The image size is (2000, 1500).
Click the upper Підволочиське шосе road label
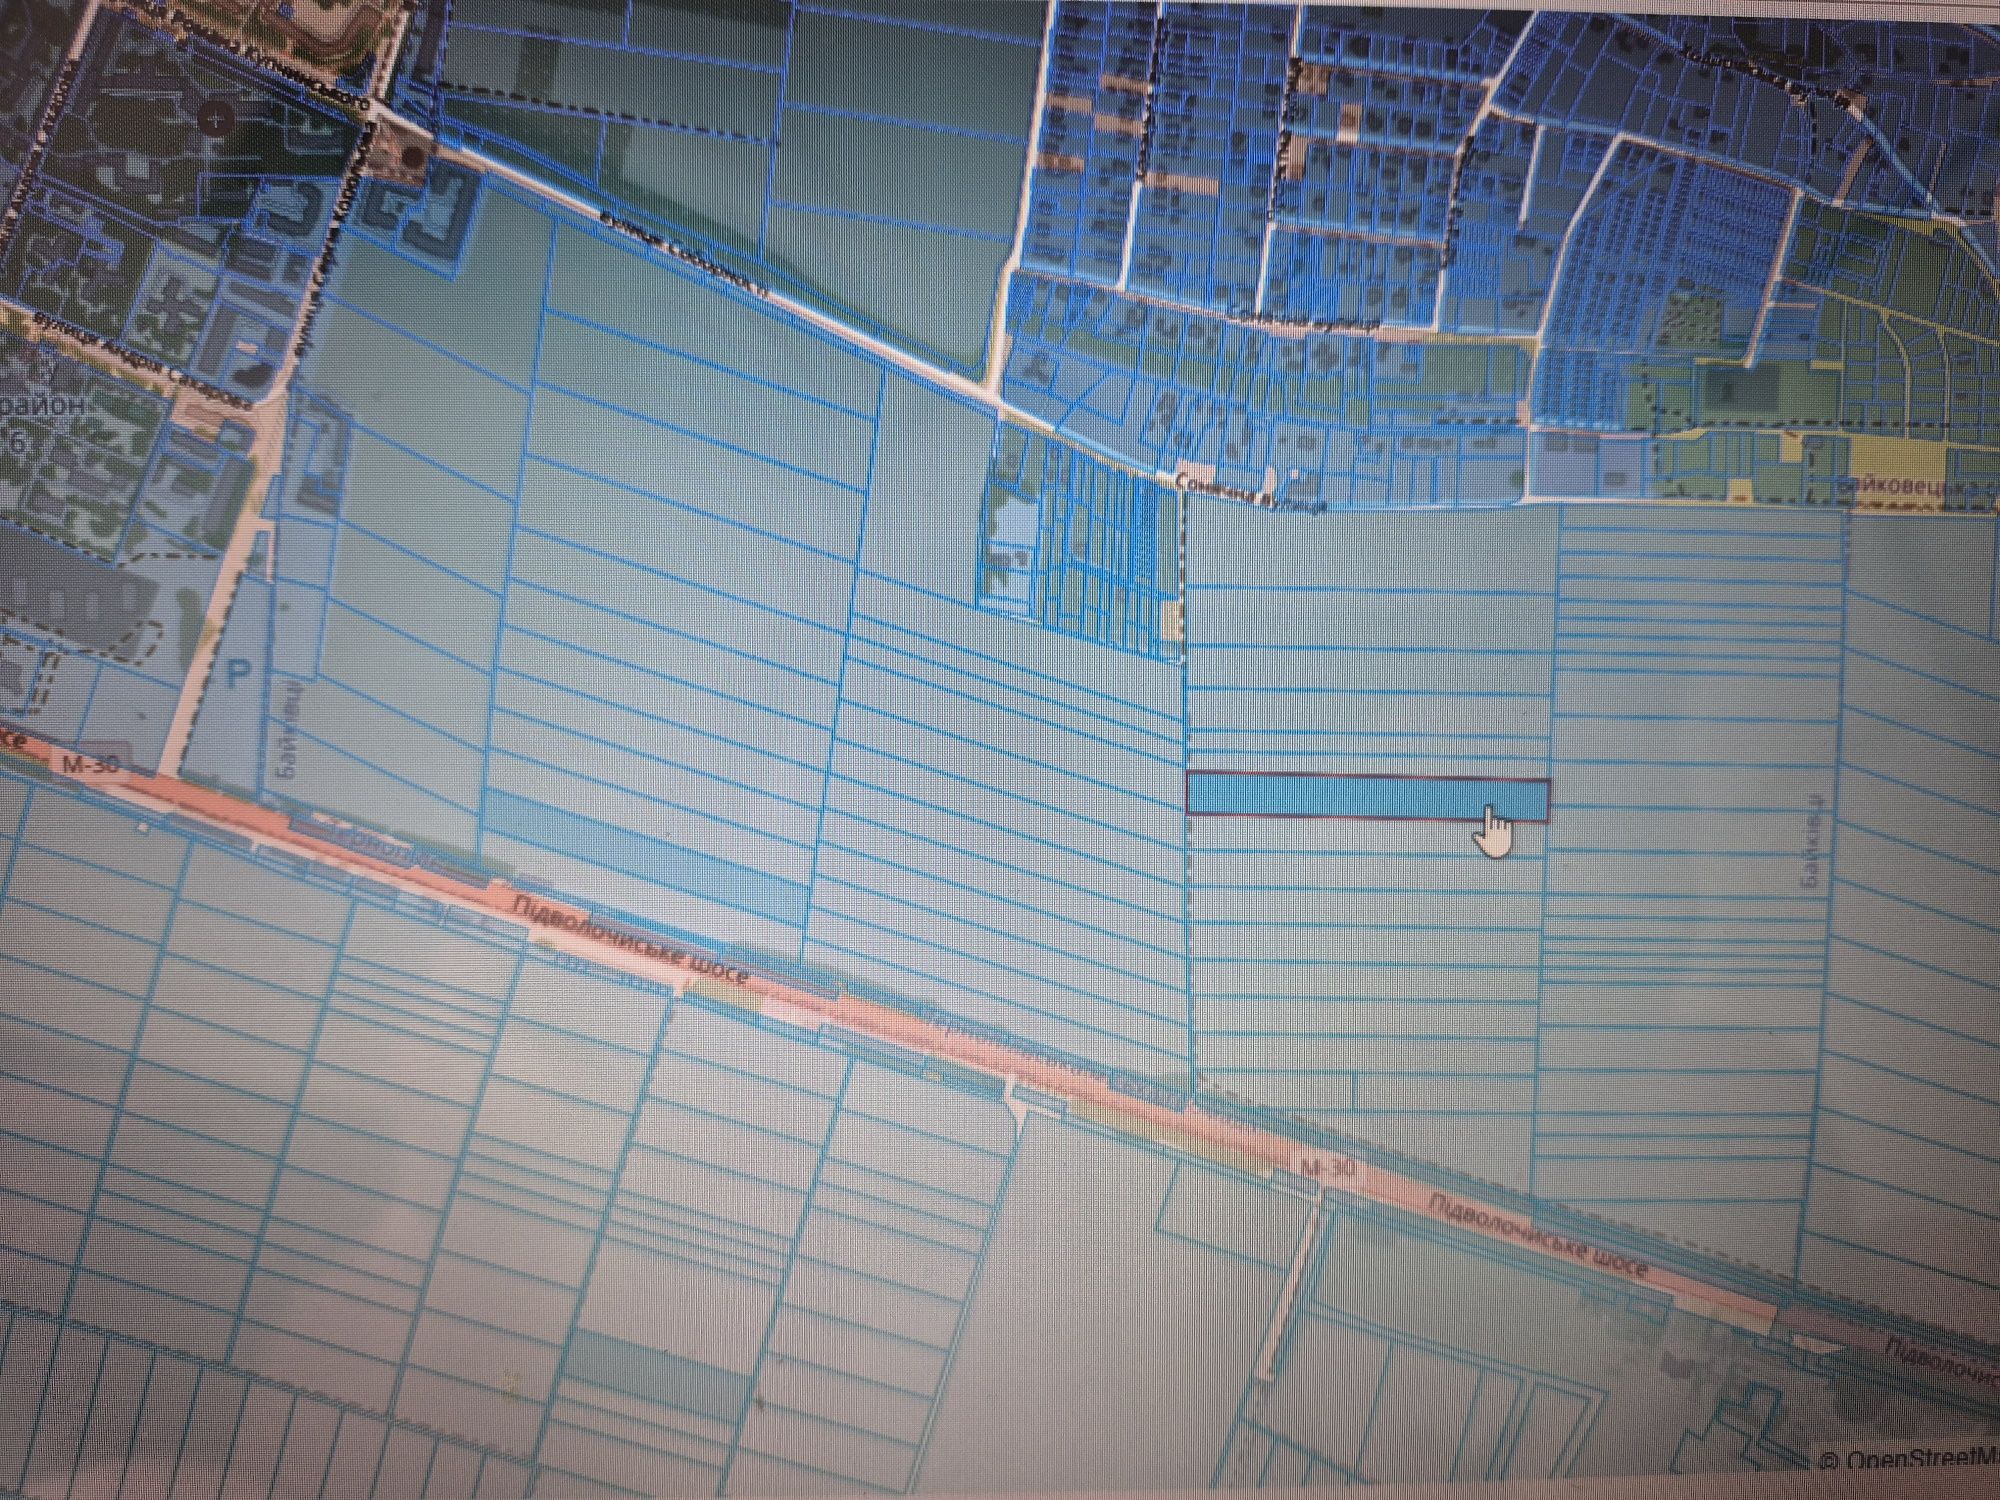click(x=632, y=939)
